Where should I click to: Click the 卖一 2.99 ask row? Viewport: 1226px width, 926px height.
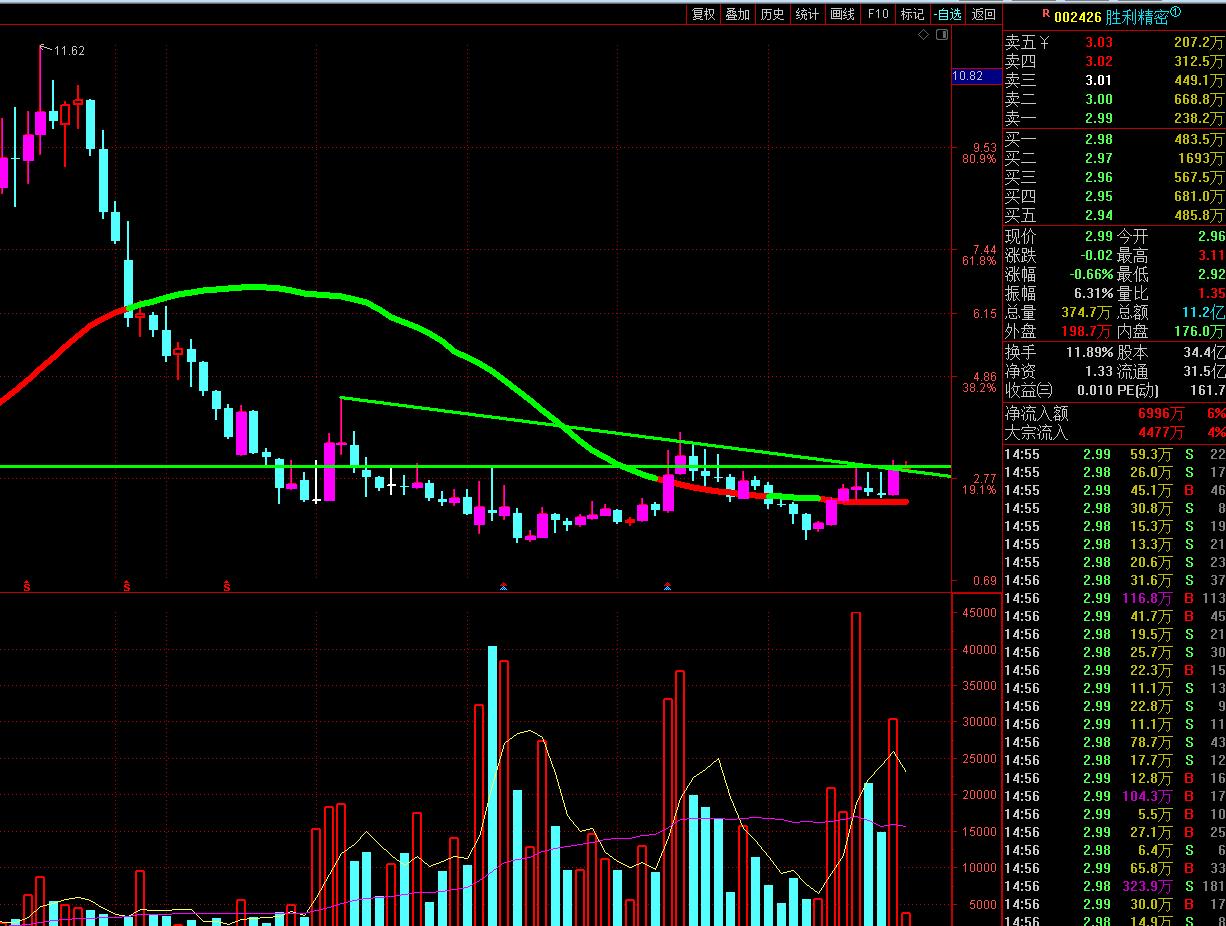coord(1114,118)
